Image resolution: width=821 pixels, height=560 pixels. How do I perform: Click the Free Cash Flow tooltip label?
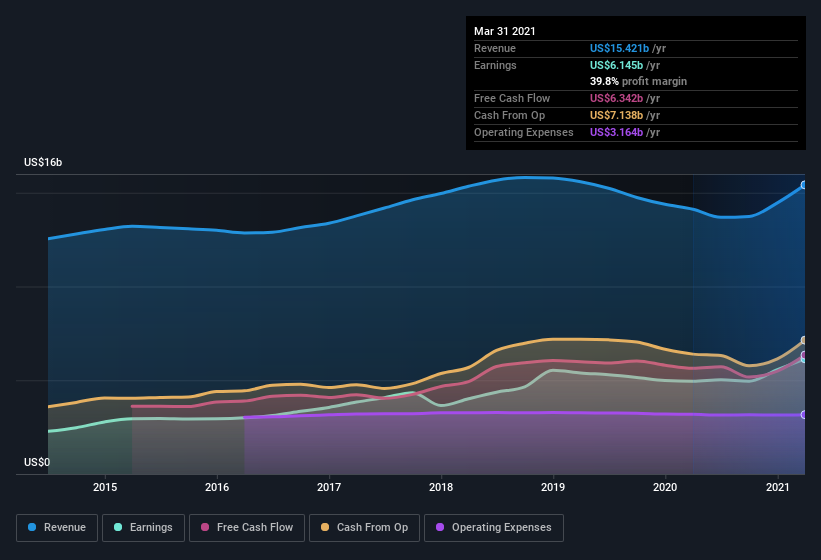[x=512, y=98]
